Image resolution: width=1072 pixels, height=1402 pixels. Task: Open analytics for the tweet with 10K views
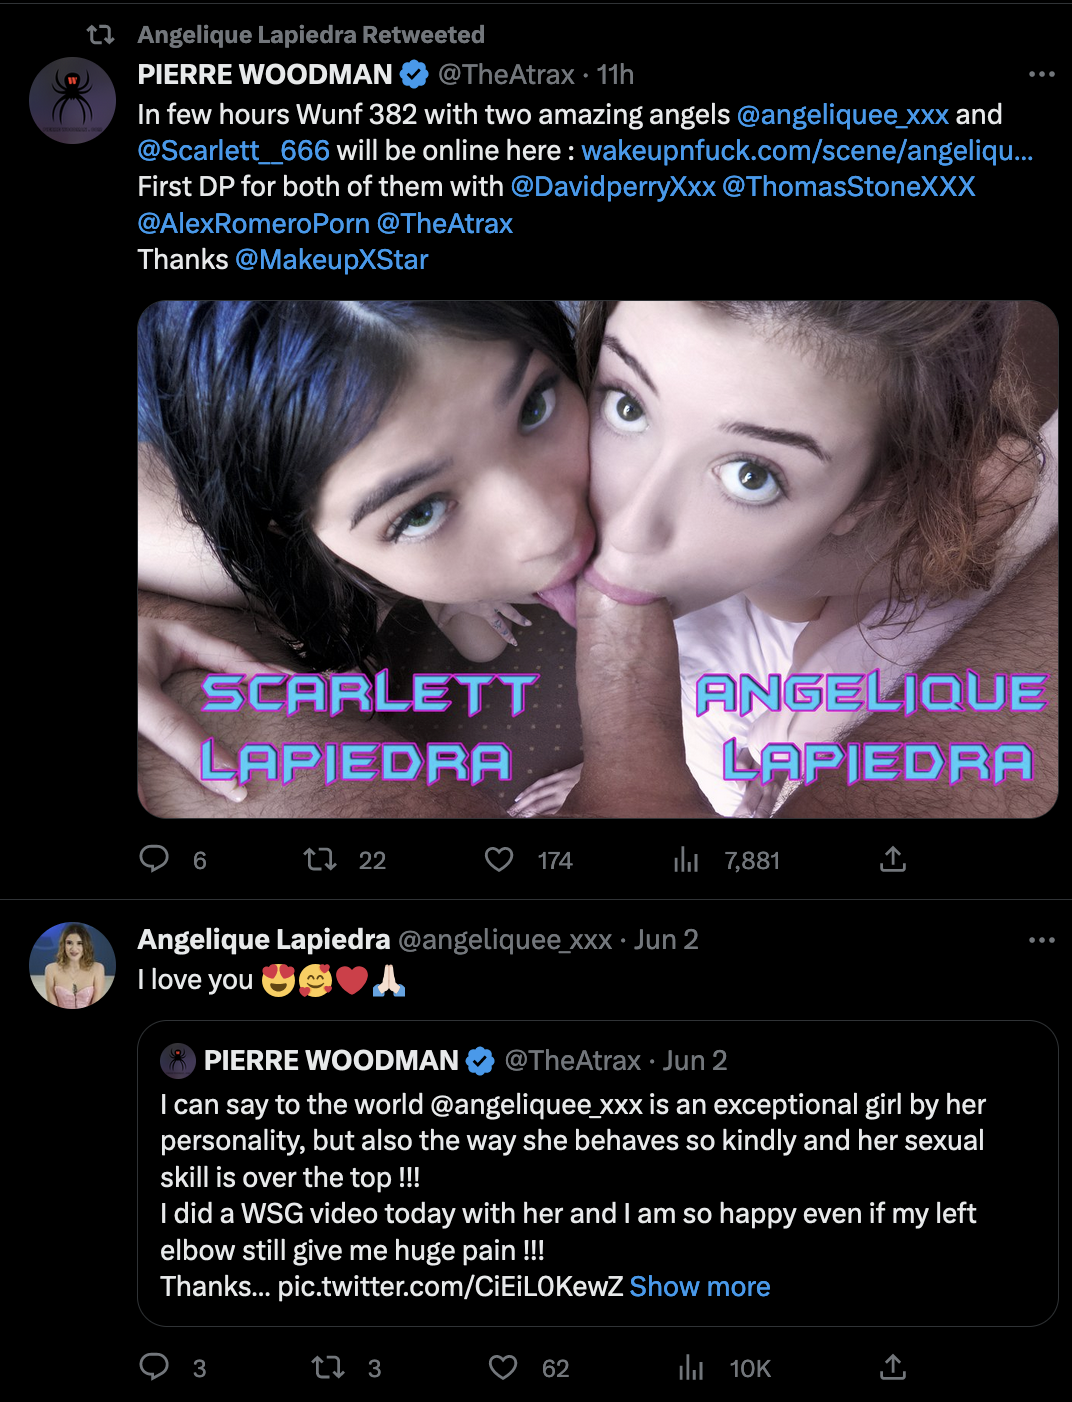691,1368
